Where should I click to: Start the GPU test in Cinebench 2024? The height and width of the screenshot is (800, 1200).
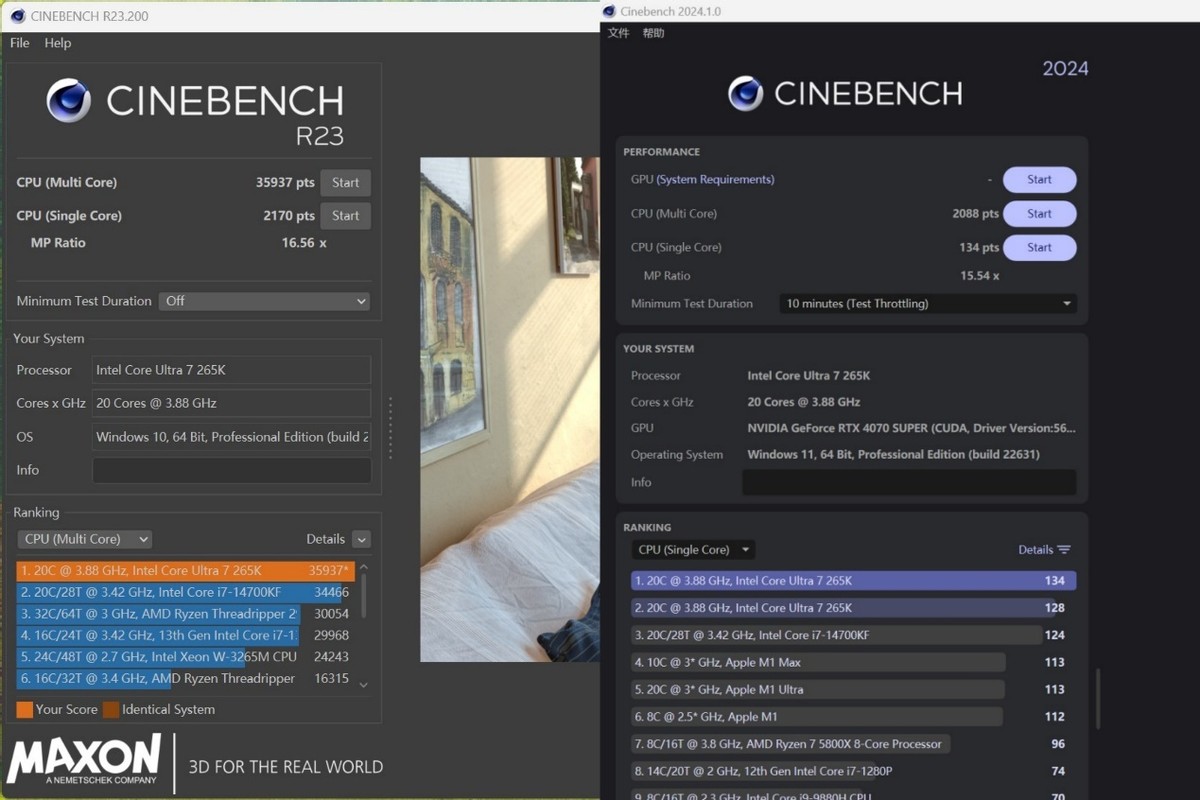(1039, 180)
